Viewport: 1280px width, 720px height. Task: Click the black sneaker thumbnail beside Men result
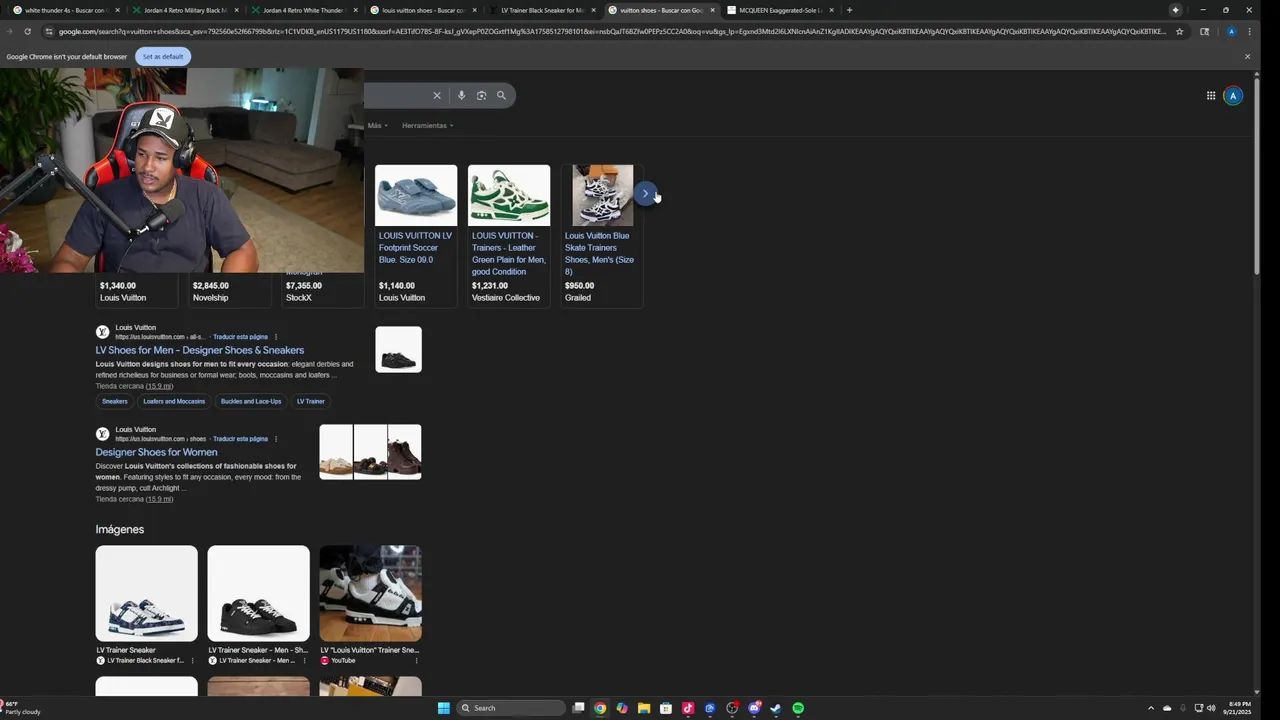point(398,349)
